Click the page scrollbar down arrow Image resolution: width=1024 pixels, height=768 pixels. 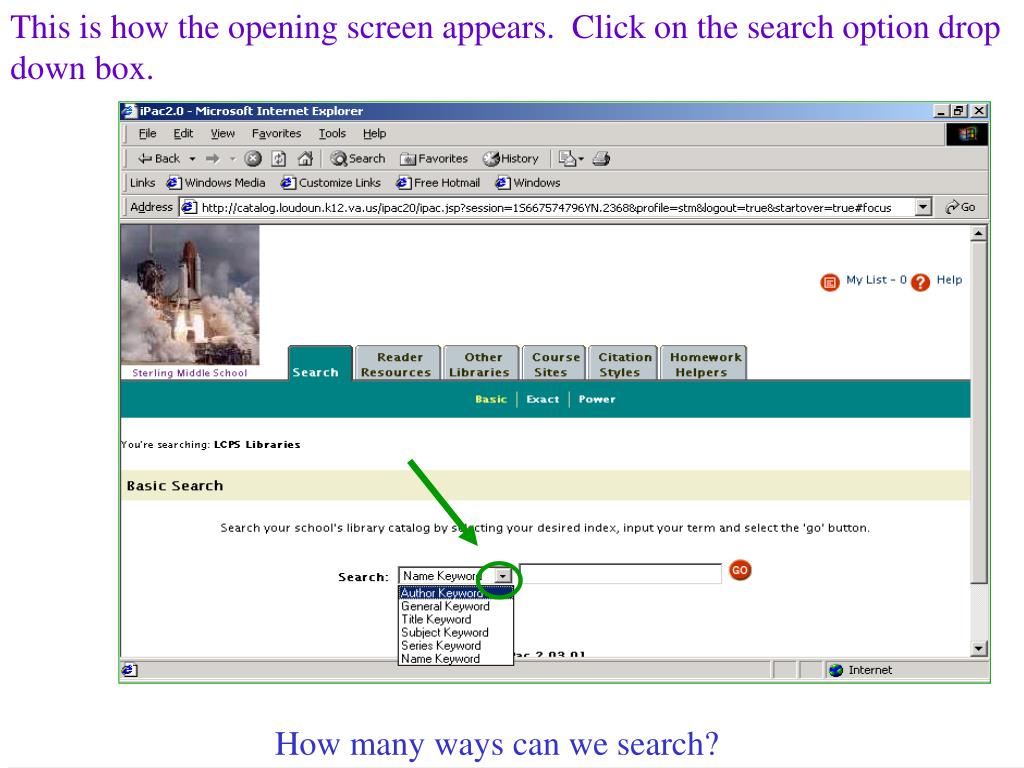[x=978, y=648]
